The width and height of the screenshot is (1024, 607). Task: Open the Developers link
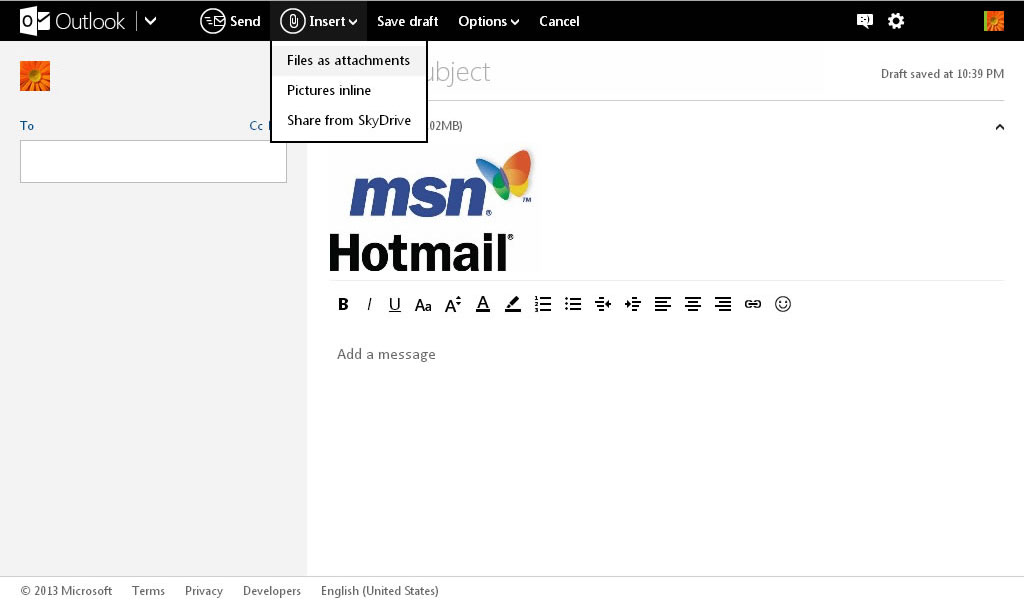pyautogui.click(x=272, y=591)
